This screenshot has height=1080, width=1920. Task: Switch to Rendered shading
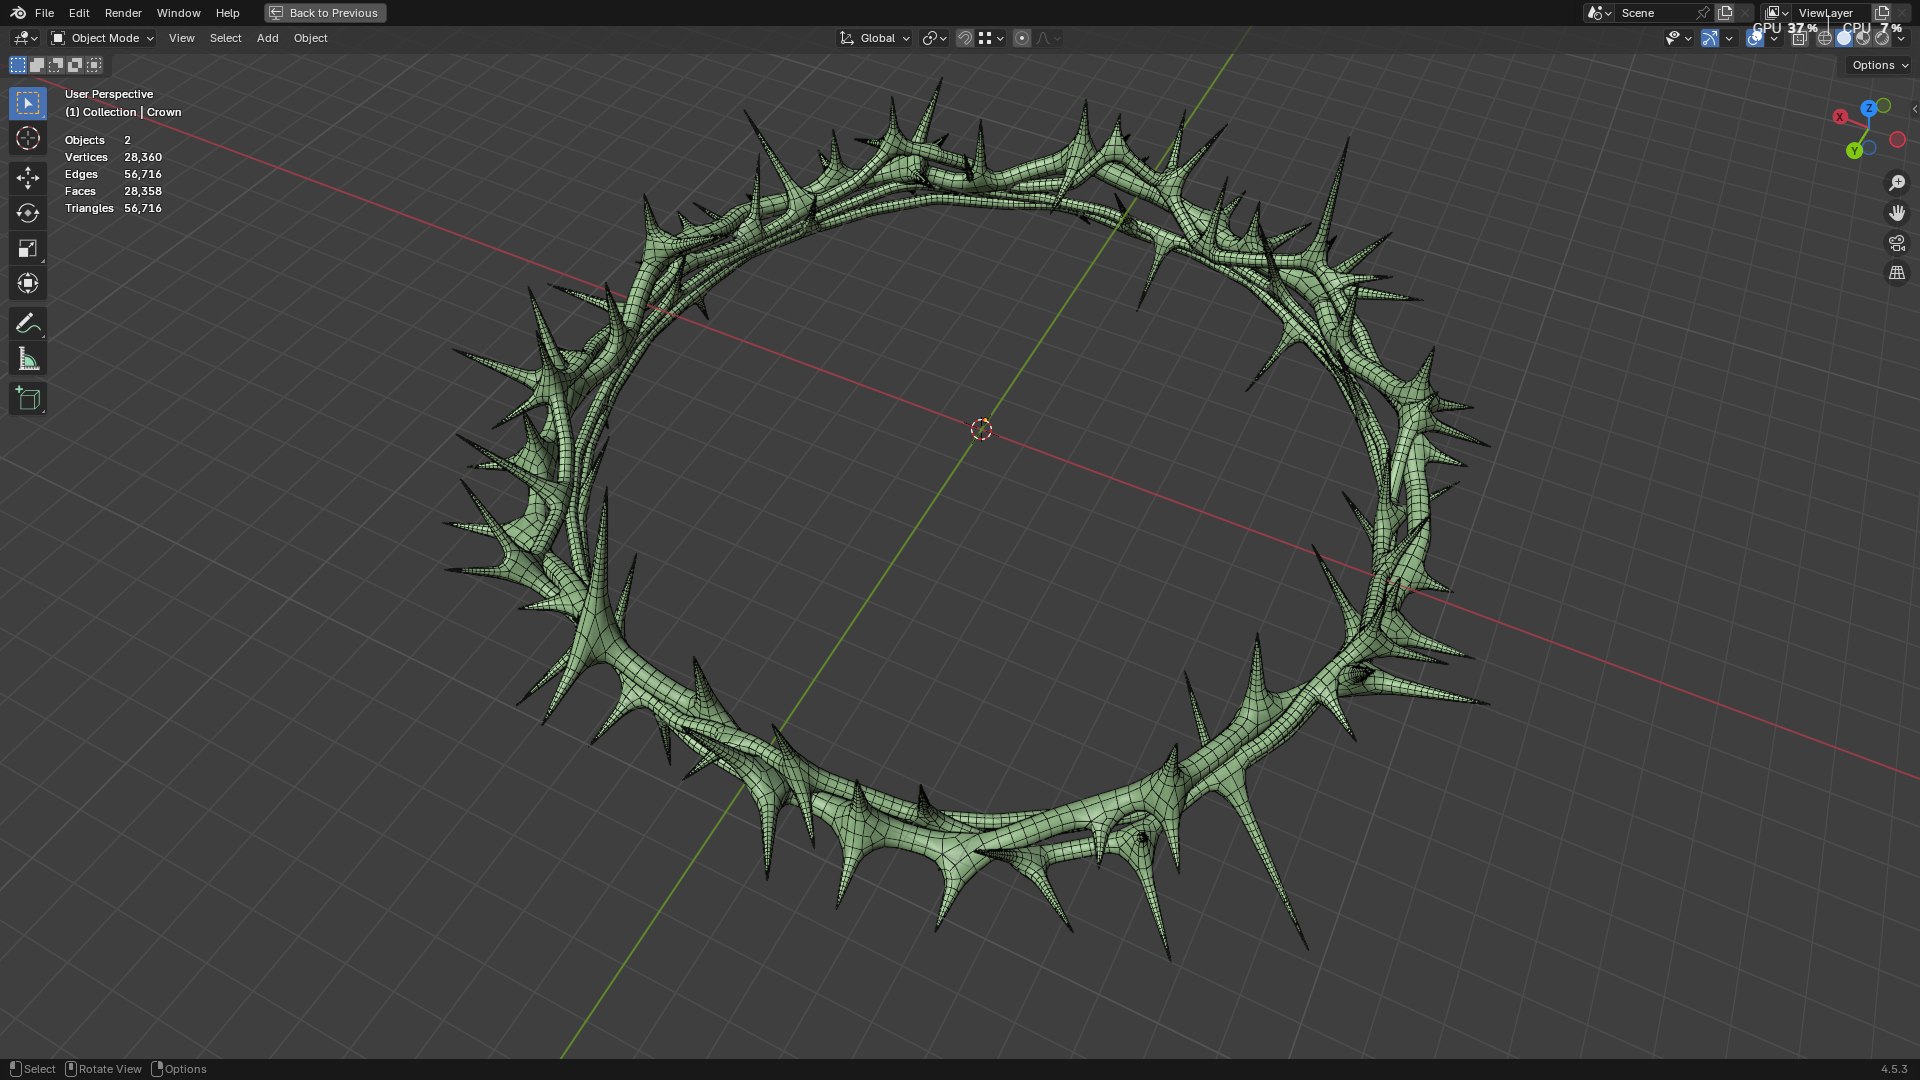point(1882,38)
